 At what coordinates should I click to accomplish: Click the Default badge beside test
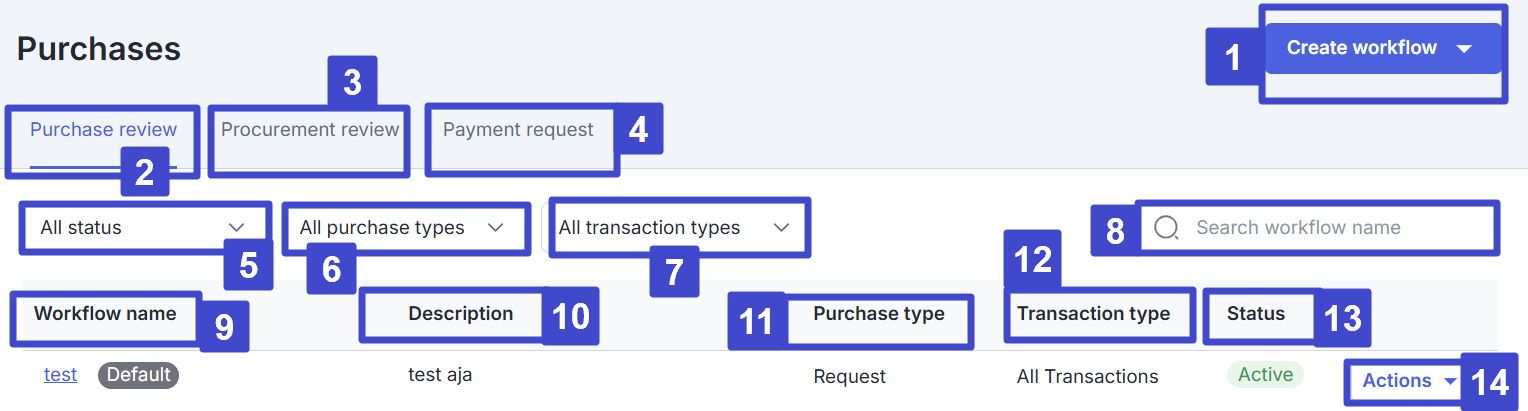tap(139, 375)
